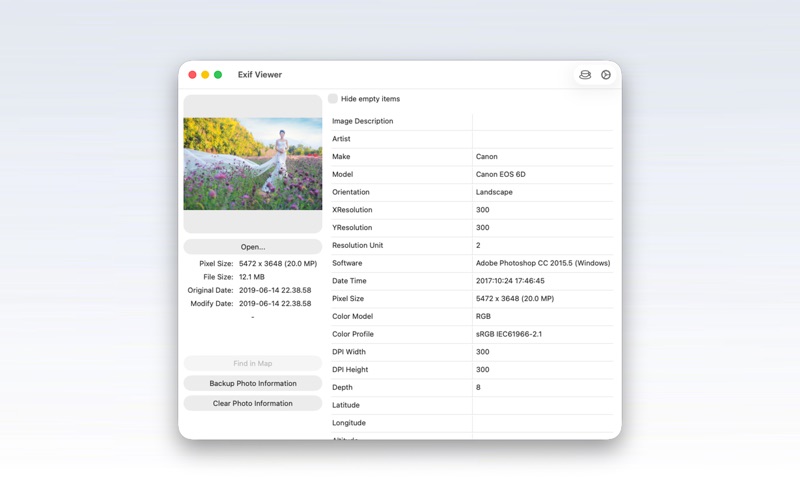Click the 8 value in Depth row

coord(478,388)
